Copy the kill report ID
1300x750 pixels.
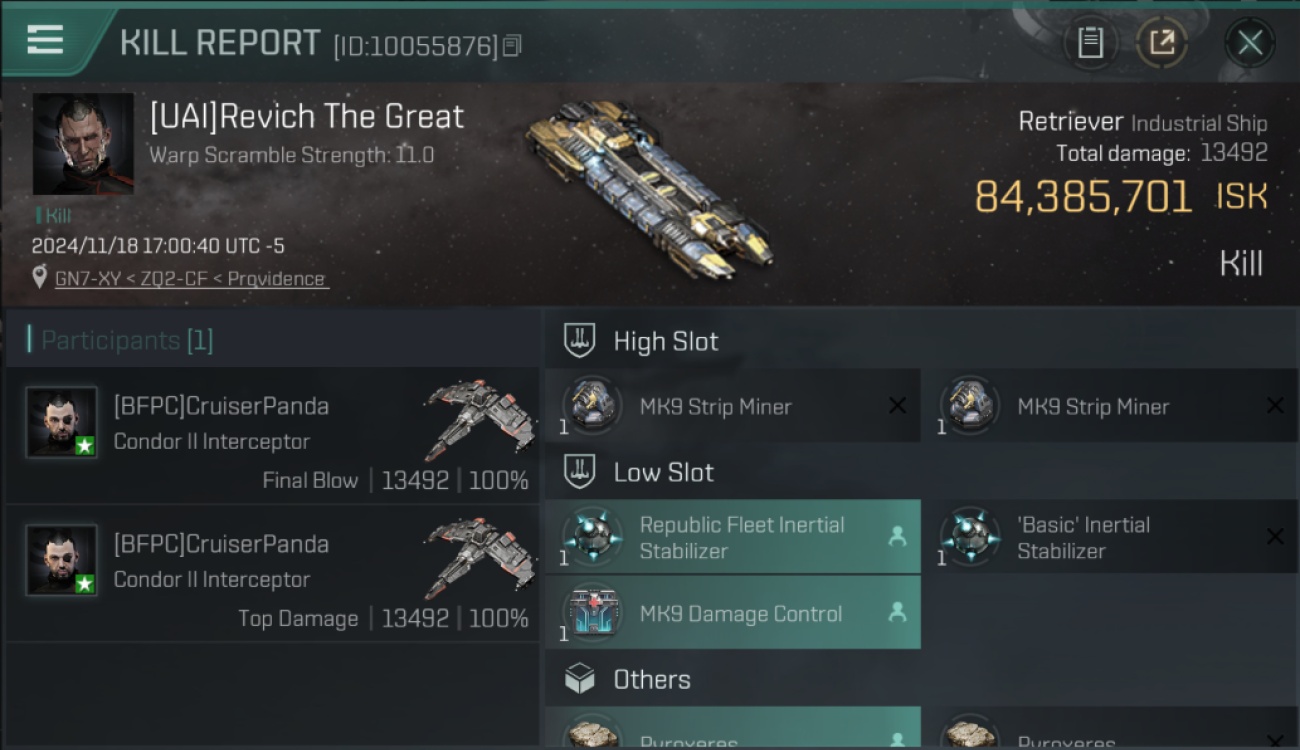click(x=512, y=46)
